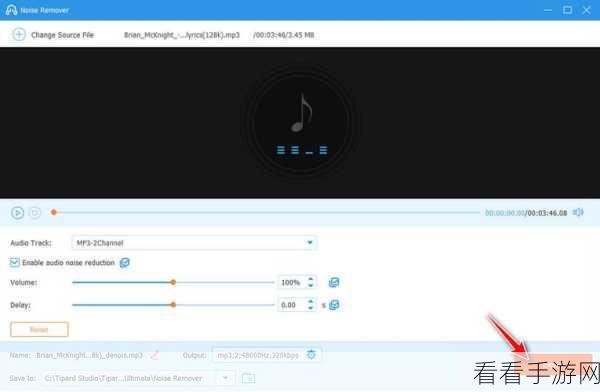Maximize the Noise Remover window
Viewport: 600px width, 392px height.
(567, 10)
